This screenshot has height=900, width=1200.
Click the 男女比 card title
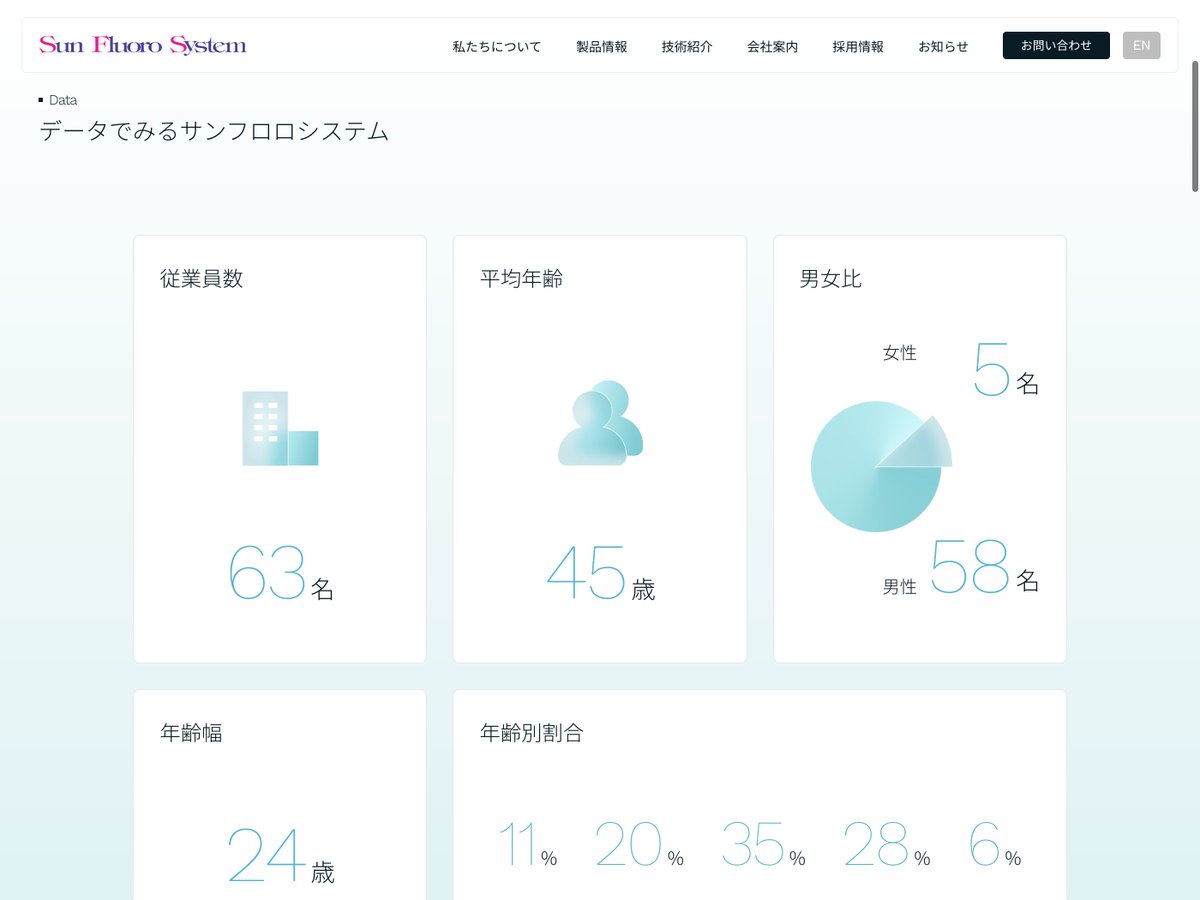(831, 279)
